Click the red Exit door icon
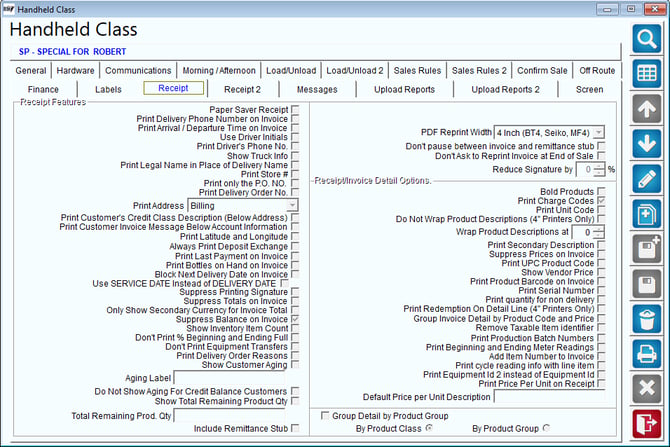The image size is (670, 447). (646, 424)
